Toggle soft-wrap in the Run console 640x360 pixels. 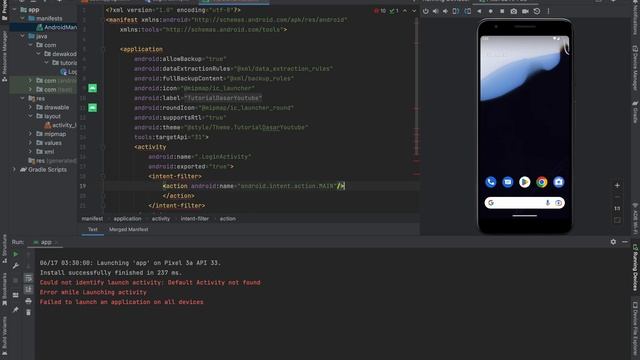(x=28, y=278)
